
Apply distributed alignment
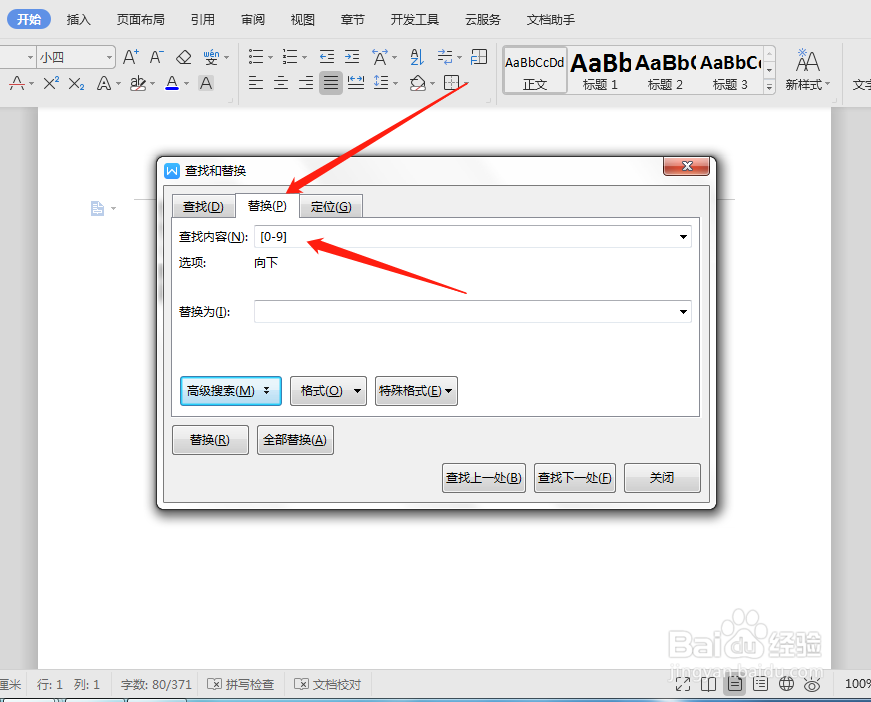pos(356,83)
